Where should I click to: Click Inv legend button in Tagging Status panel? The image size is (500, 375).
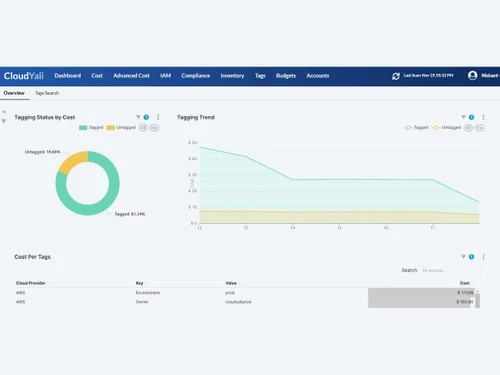pyautogui.click(x=154, y=128)
